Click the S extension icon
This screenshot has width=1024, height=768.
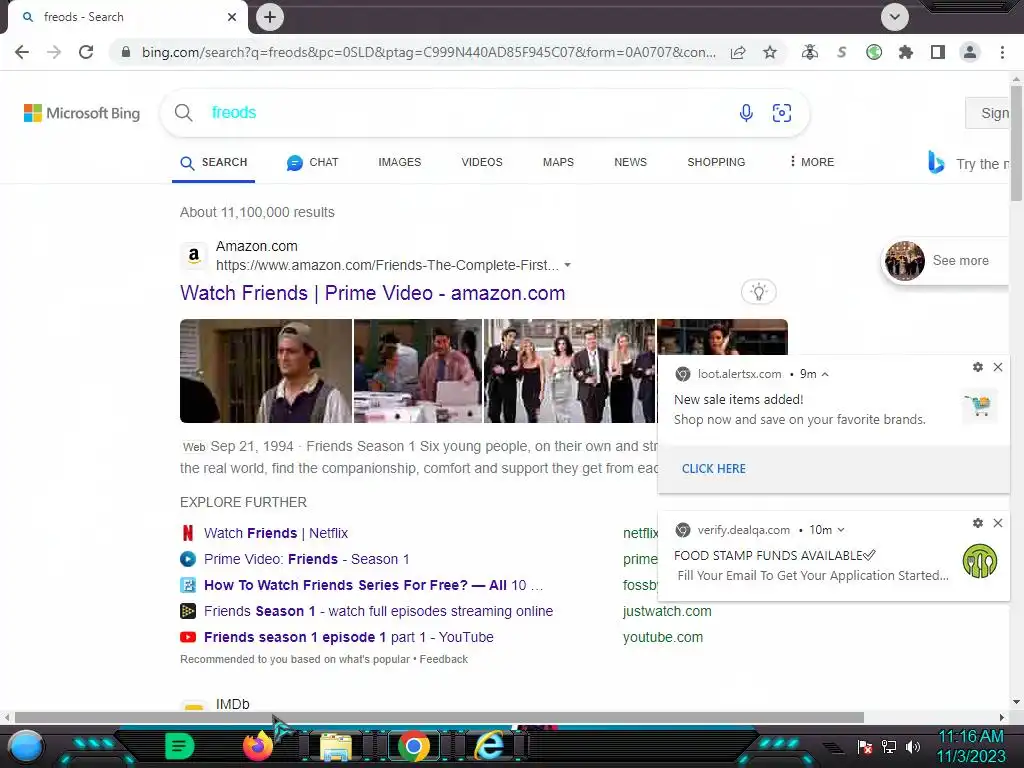pyautogui.click(x=842, y=52)
